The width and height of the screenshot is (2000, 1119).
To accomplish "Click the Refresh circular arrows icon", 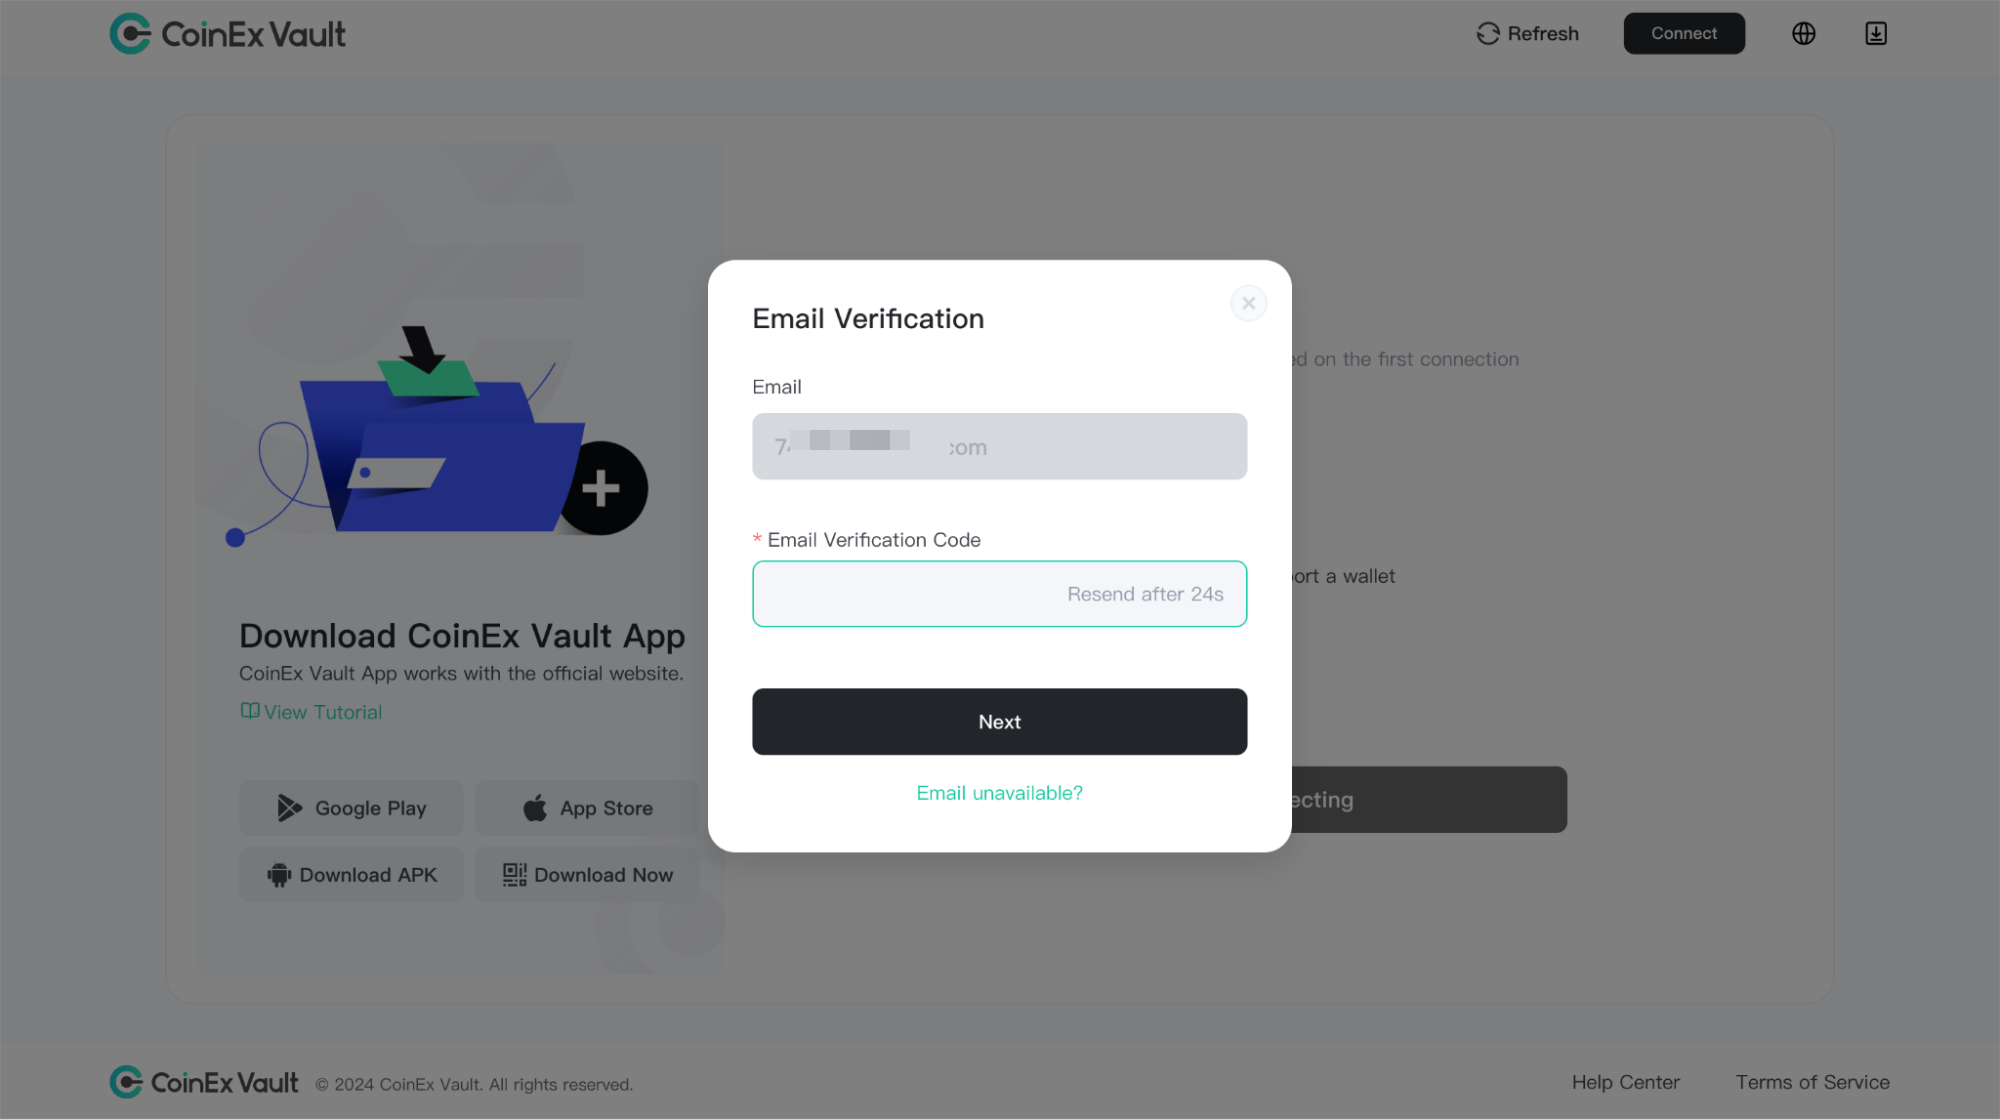I will (1488, 34).
